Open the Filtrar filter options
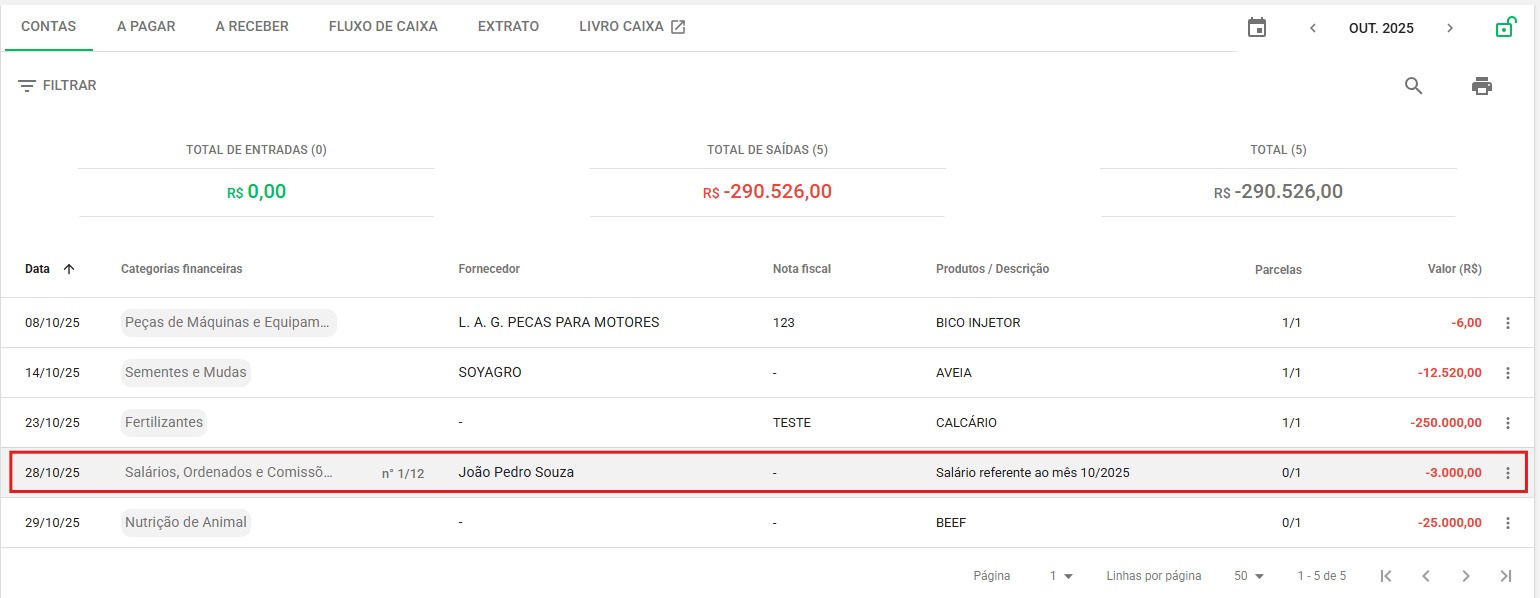Image resolution: width=1540 pixels, height=598 pixels. [x=57, y=86]
